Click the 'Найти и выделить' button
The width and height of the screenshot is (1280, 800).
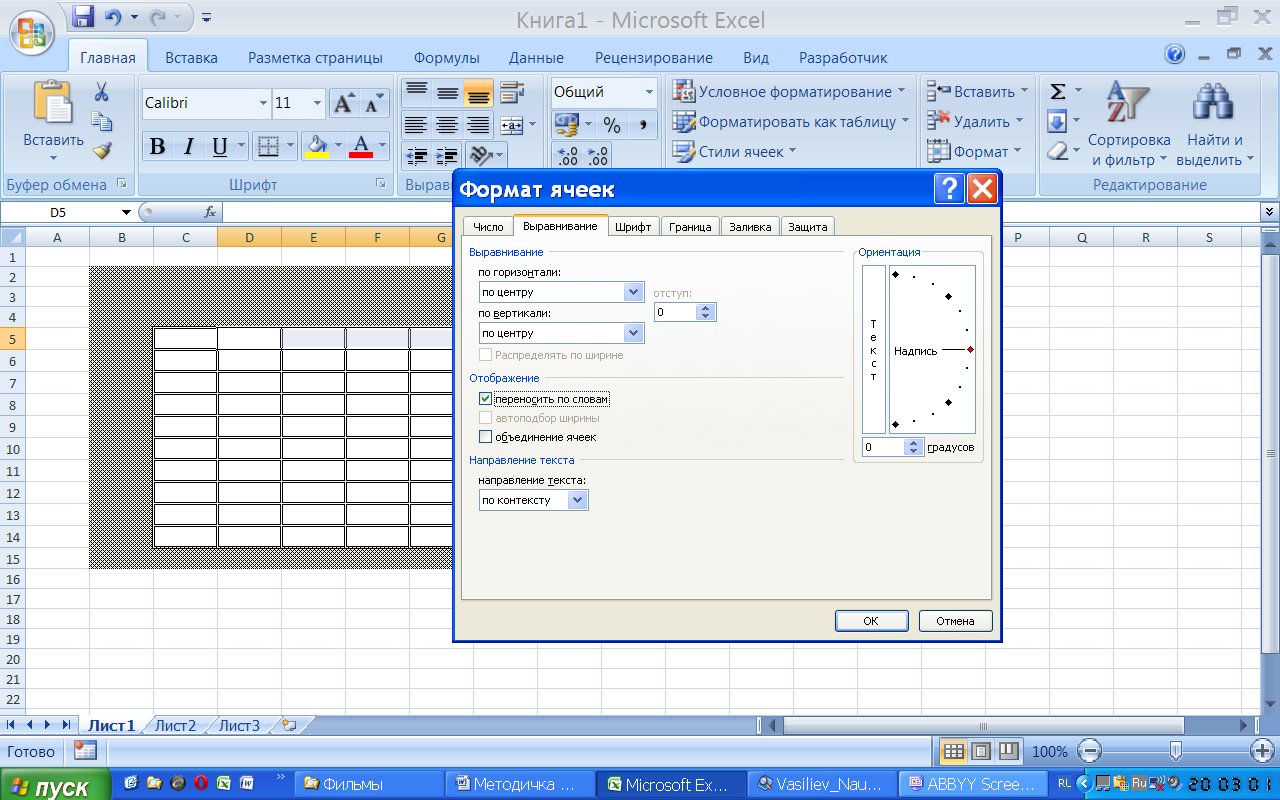click(x=1215, y=125)
